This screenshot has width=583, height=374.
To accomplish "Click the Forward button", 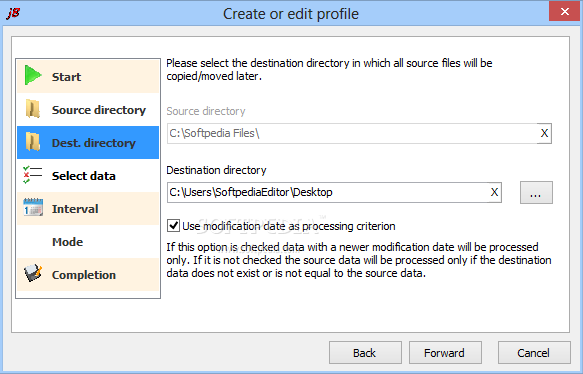I will [x=445, y=352].
